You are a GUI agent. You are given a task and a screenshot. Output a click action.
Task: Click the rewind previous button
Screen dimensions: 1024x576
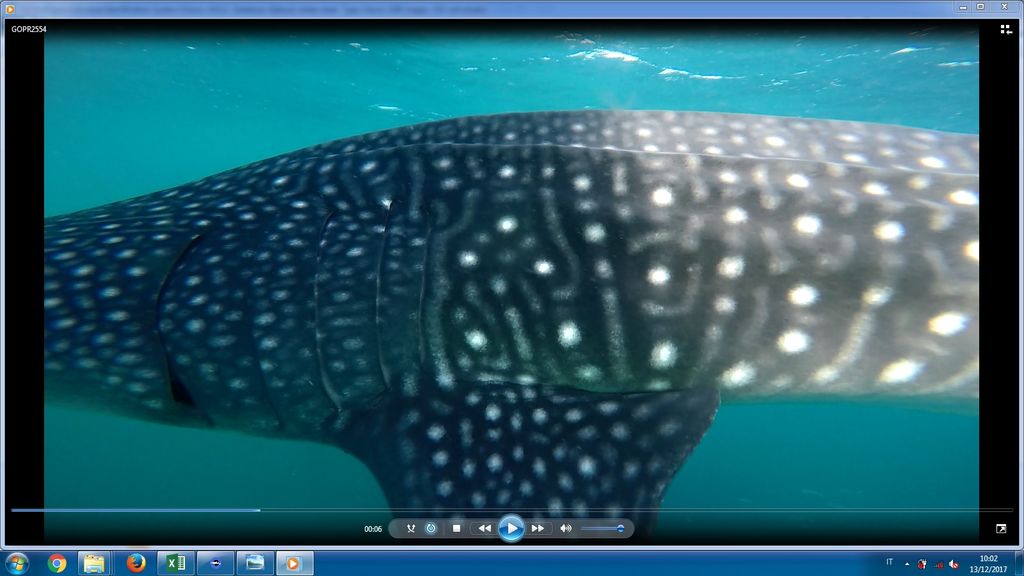pyautogui.click(x=484, y=528)
